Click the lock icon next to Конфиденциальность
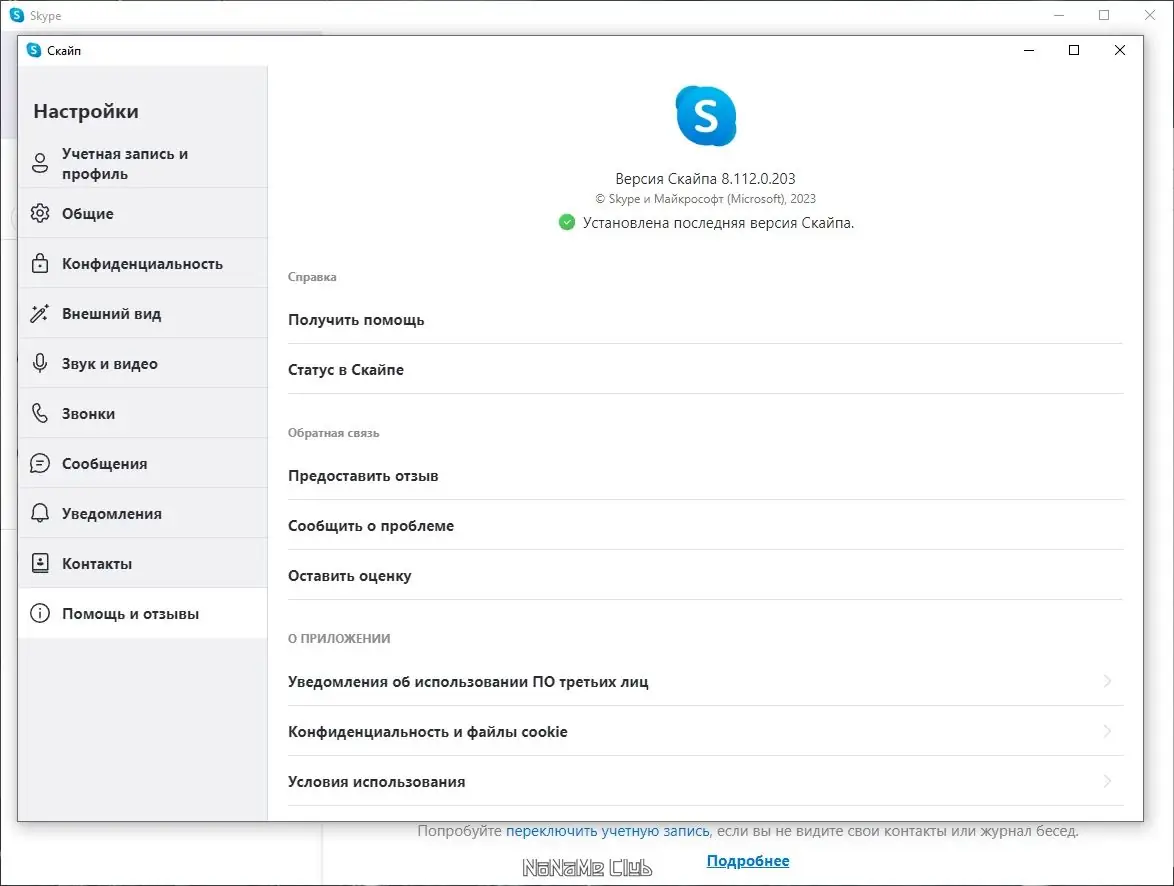 (40, 263)
